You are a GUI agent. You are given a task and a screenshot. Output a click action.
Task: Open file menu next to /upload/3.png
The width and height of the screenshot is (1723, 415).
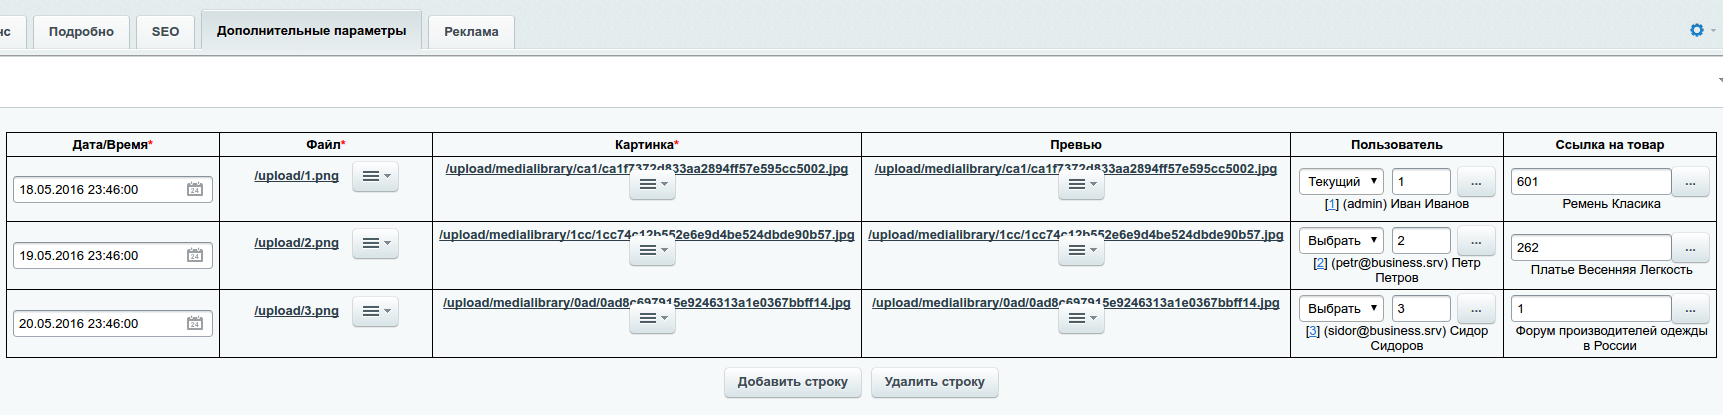(x=375, y=311)
